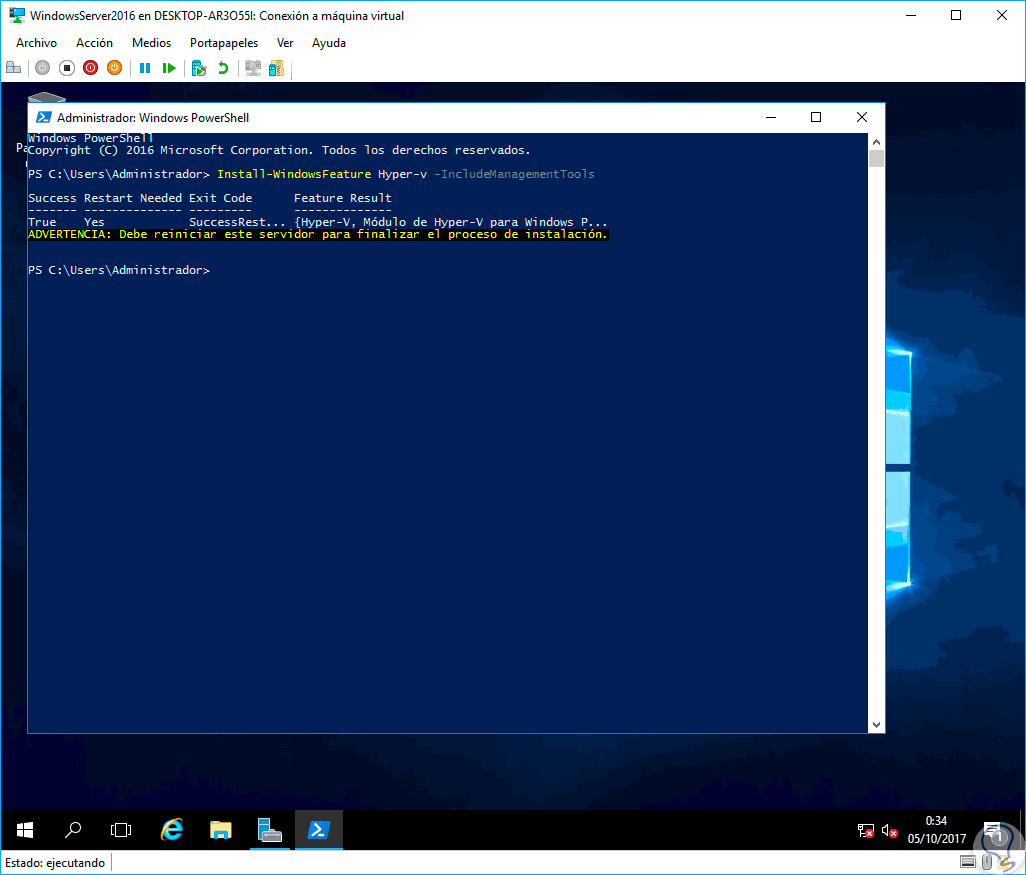Viewport: 1026px width, 875px height.
Task: Open the Ver menu
Action: (285, 43)
